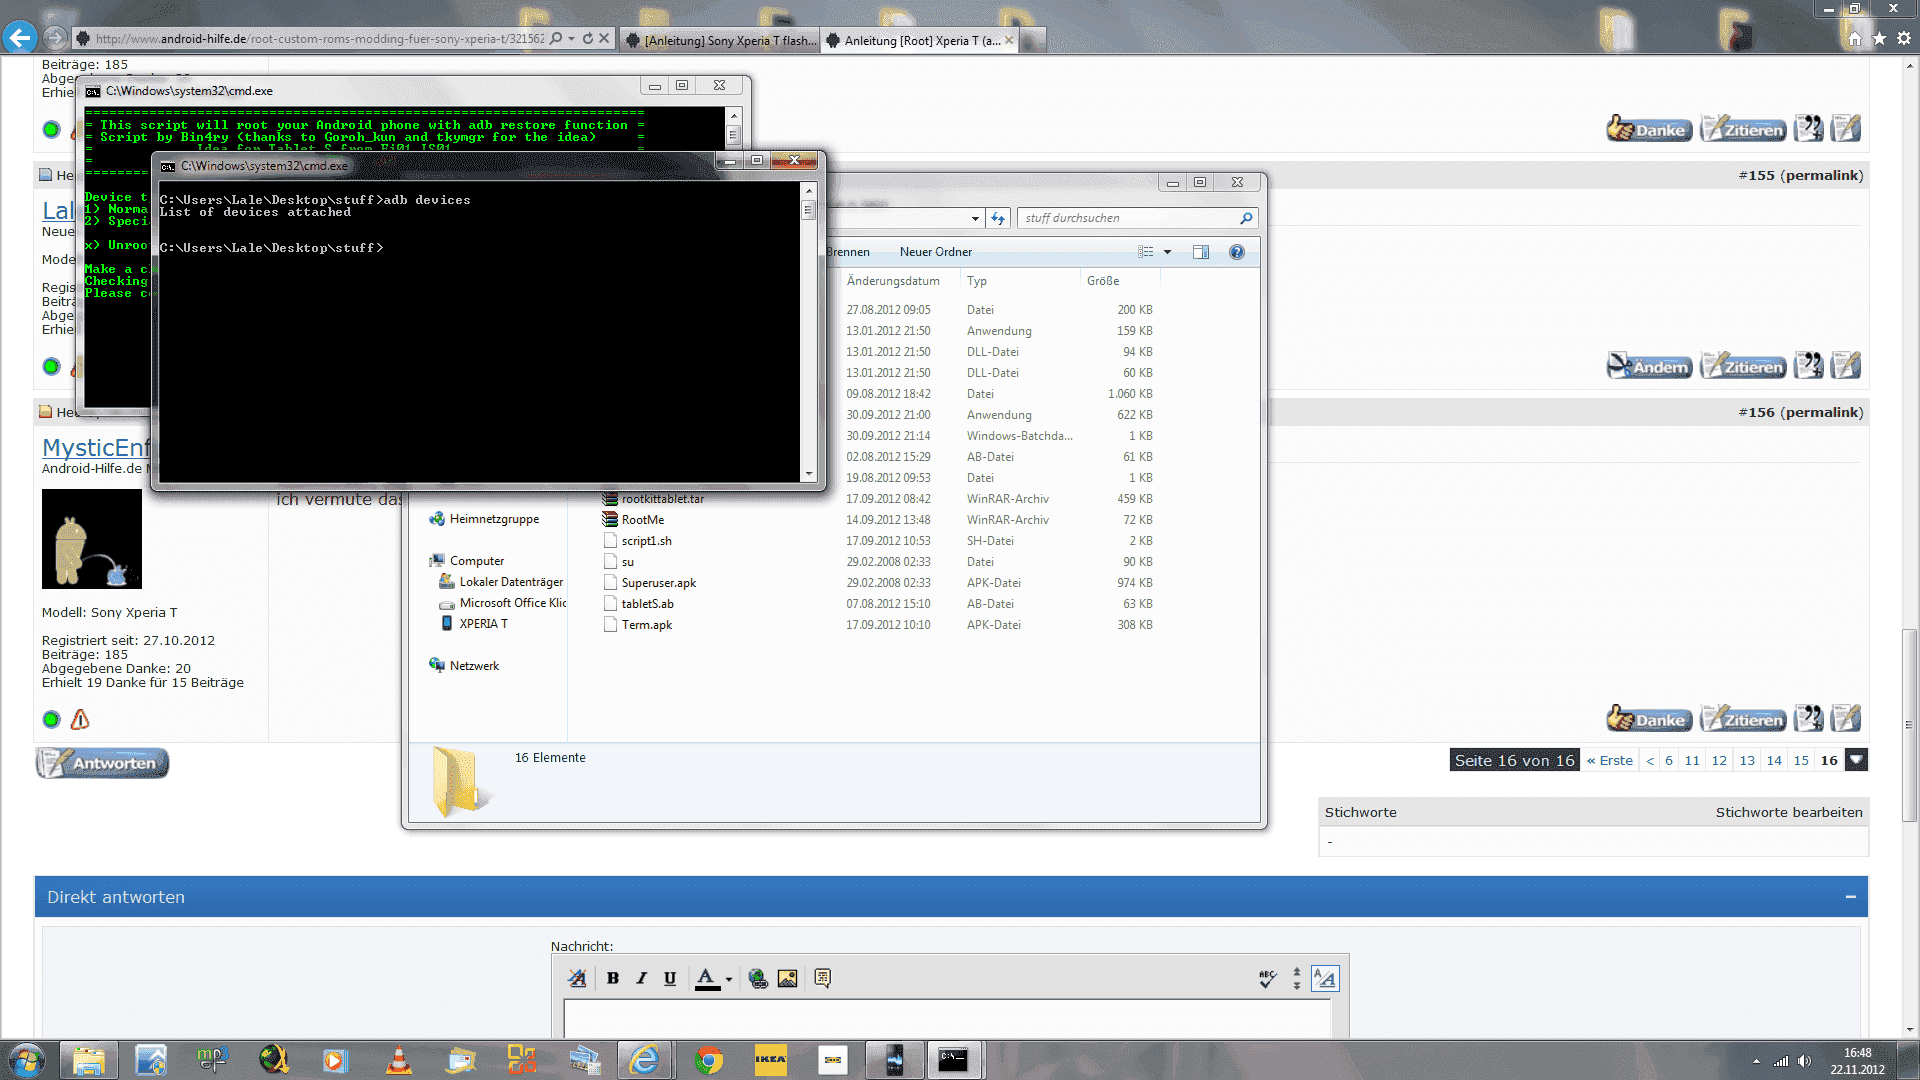
Task: Click in the Nachricht message text area
Action: [x=947, y=1018]
